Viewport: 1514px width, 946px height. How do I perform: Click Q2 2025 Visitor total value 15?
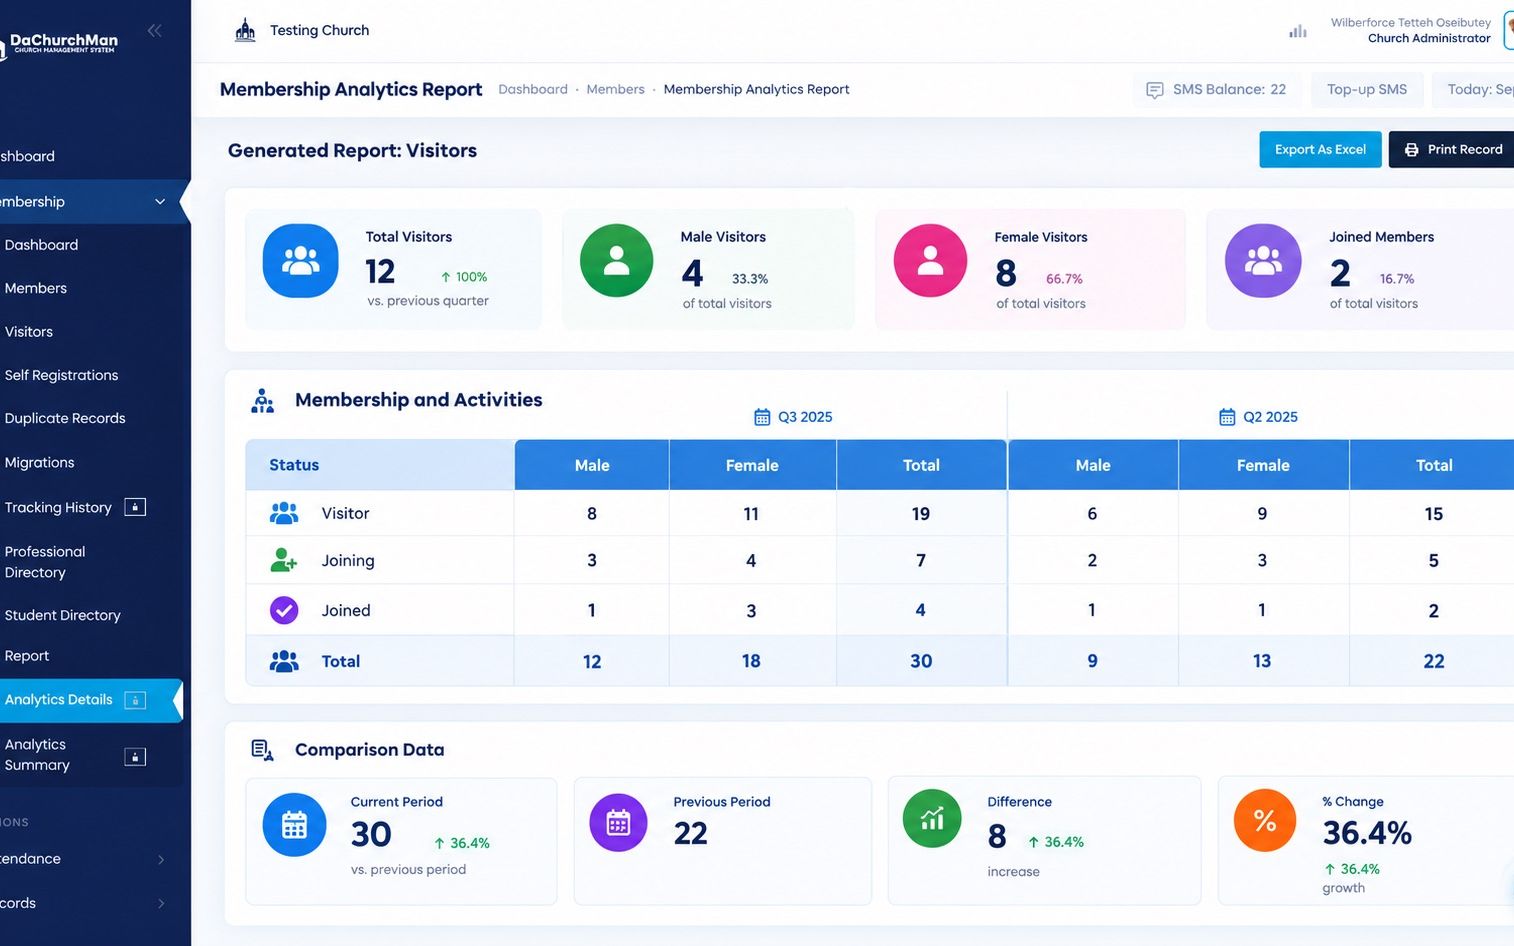tap(1434, 514)
